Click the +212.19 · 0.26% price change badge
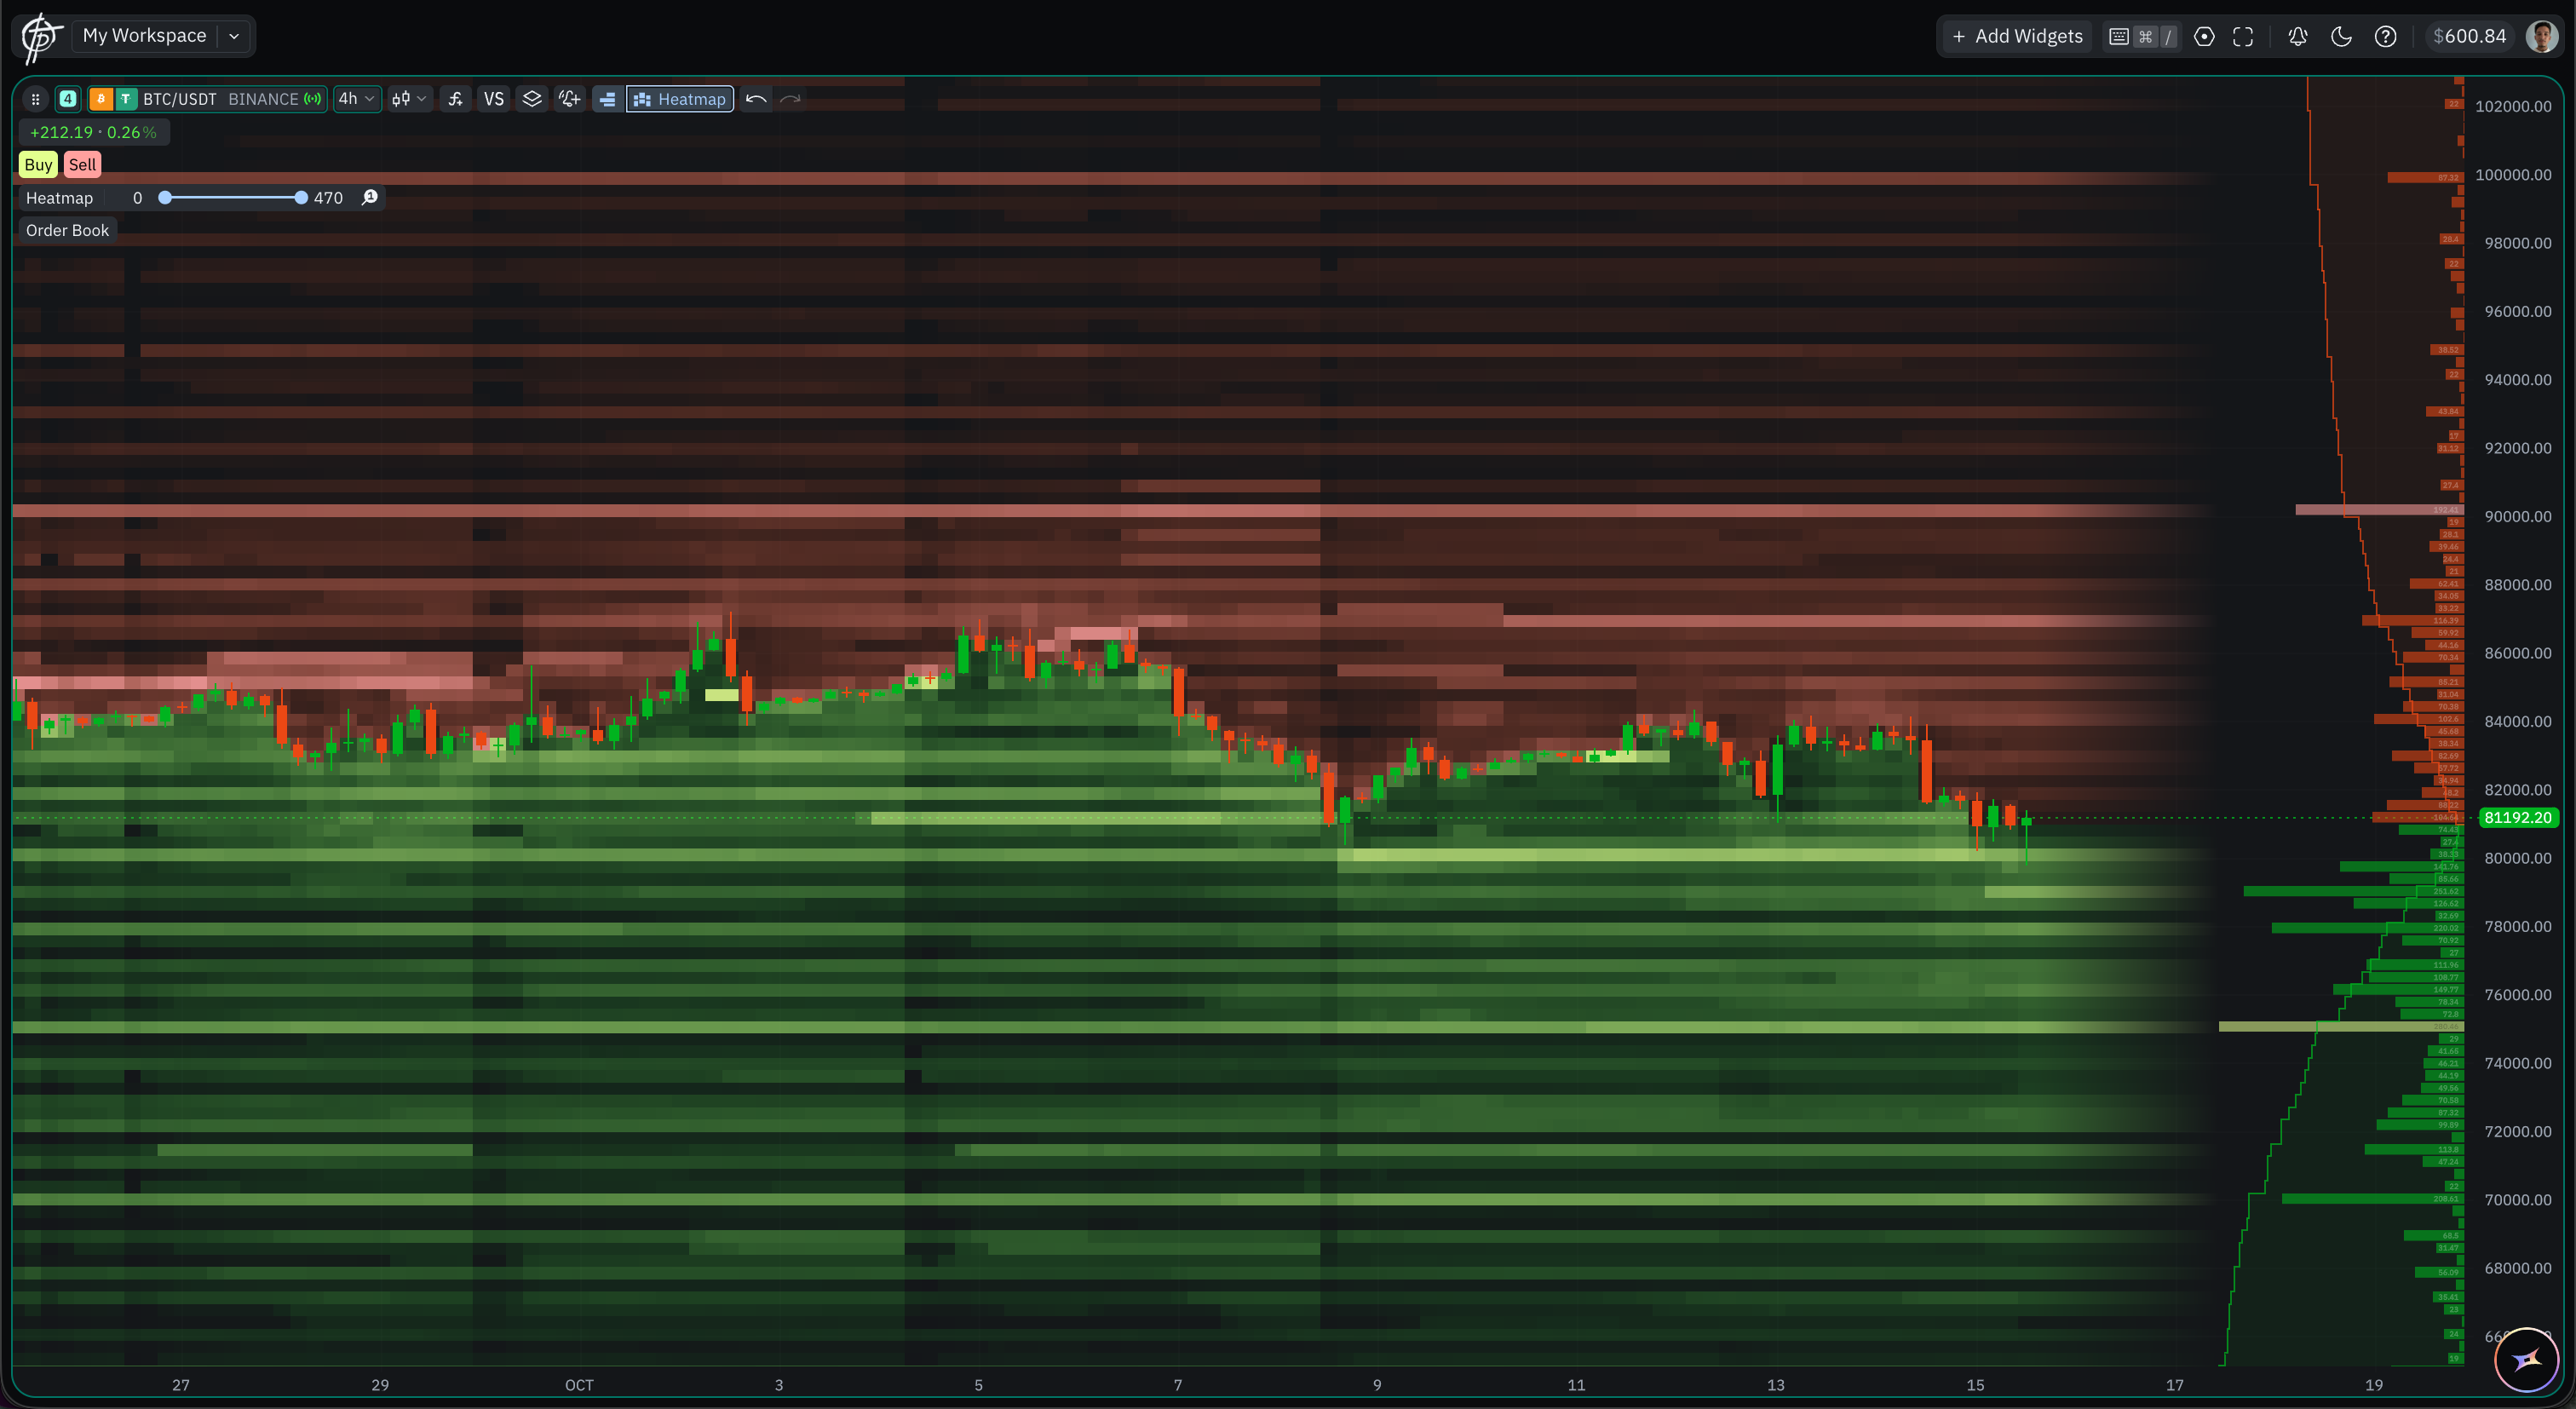2576x1409 pixels. pos(94,132)
